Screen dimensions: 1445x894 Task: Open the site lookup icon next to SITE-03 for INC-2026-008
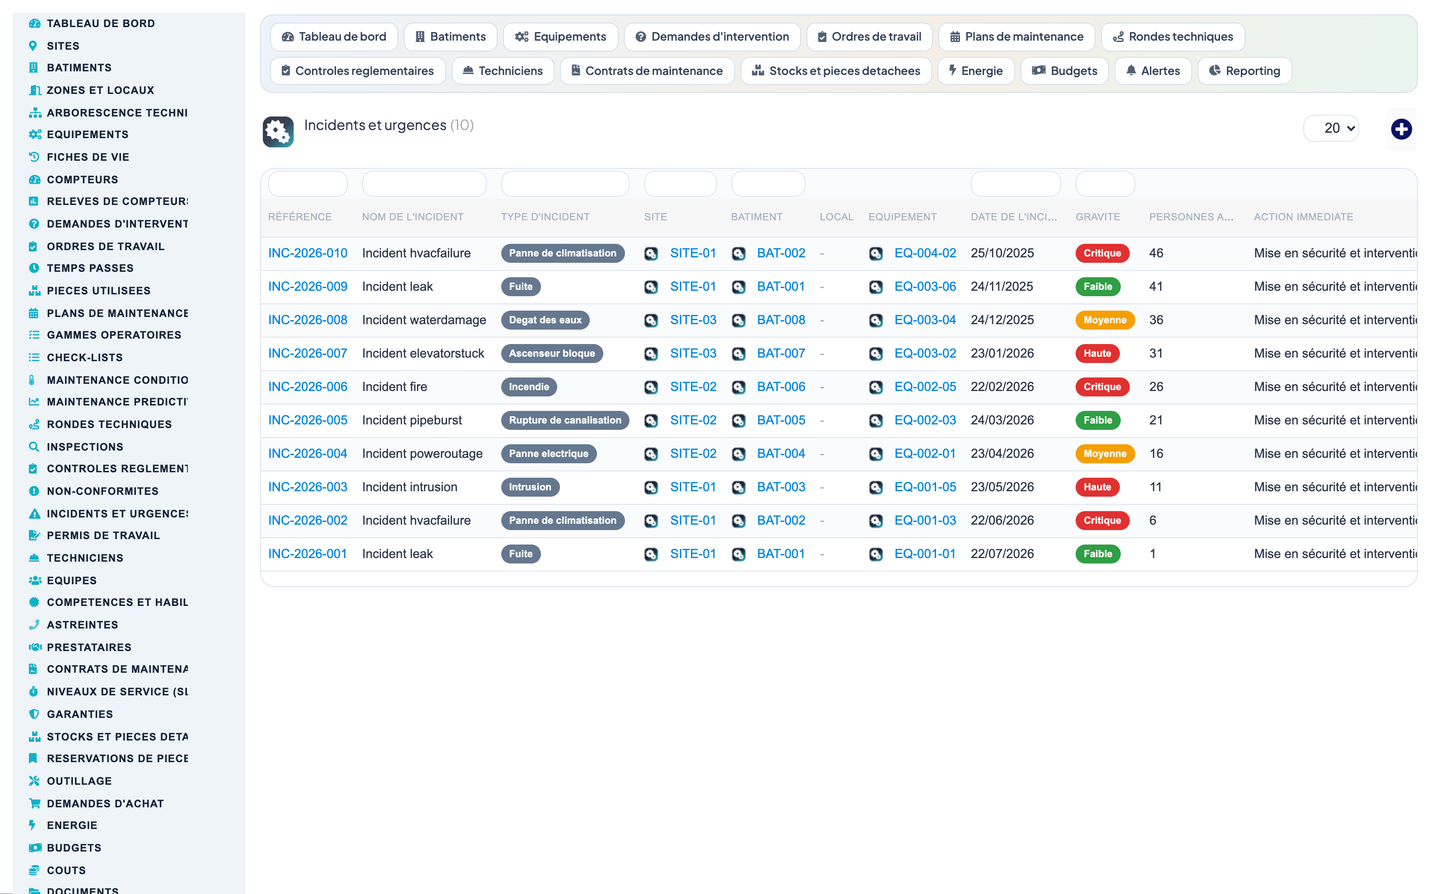(651, 320)
